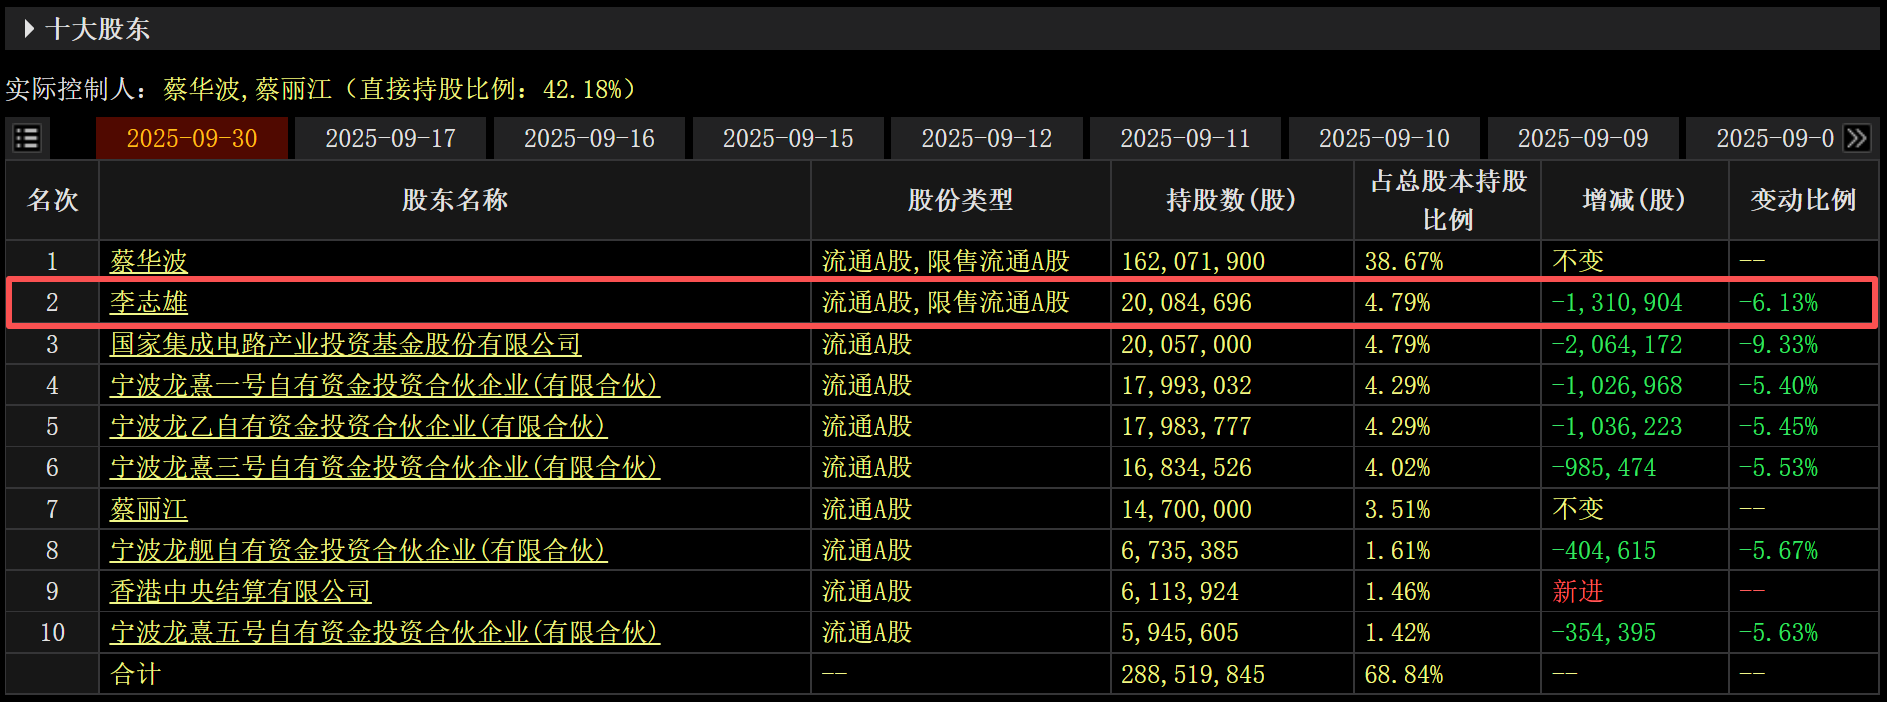Viewport: 1887px width, 702px height.
Task: Click the 宁波龙熹一号自有资金投资合伙企业 link
Action: click(384, 385)
